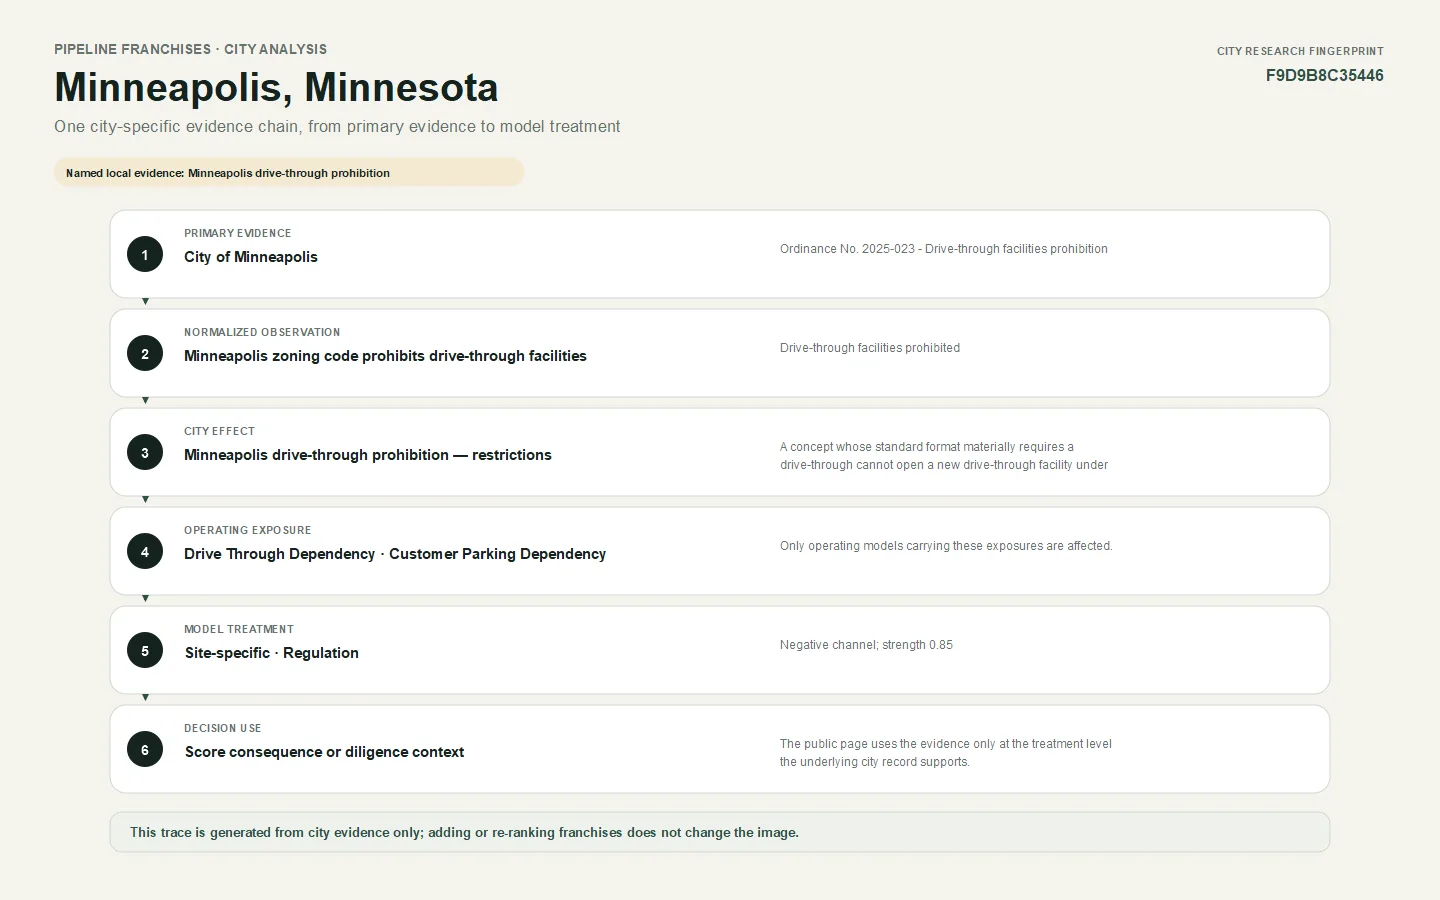1440x900 pixels.
Task: Select the subtitle "One city-specific evidence chain" line
Action: point(337,126)
